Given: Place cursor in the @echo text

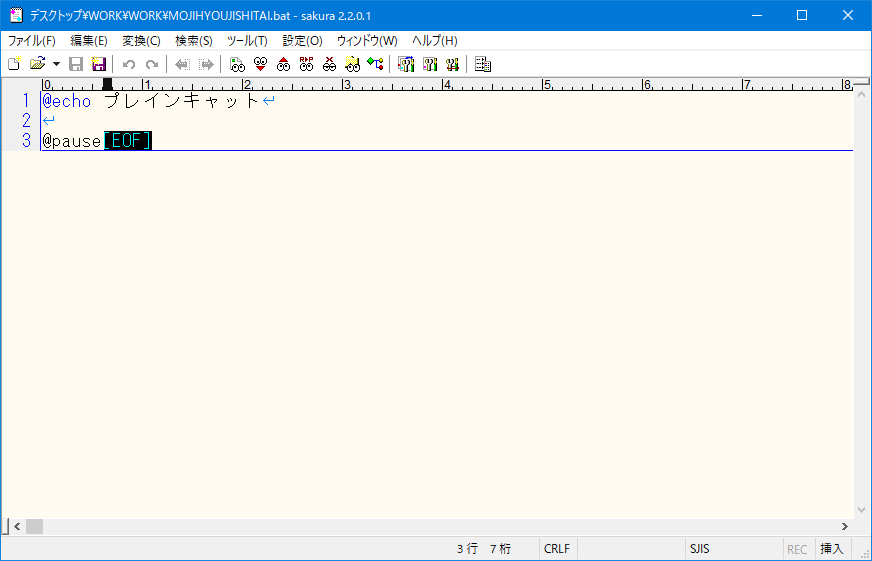Looking at the screenshot, I should click(67, 101).
